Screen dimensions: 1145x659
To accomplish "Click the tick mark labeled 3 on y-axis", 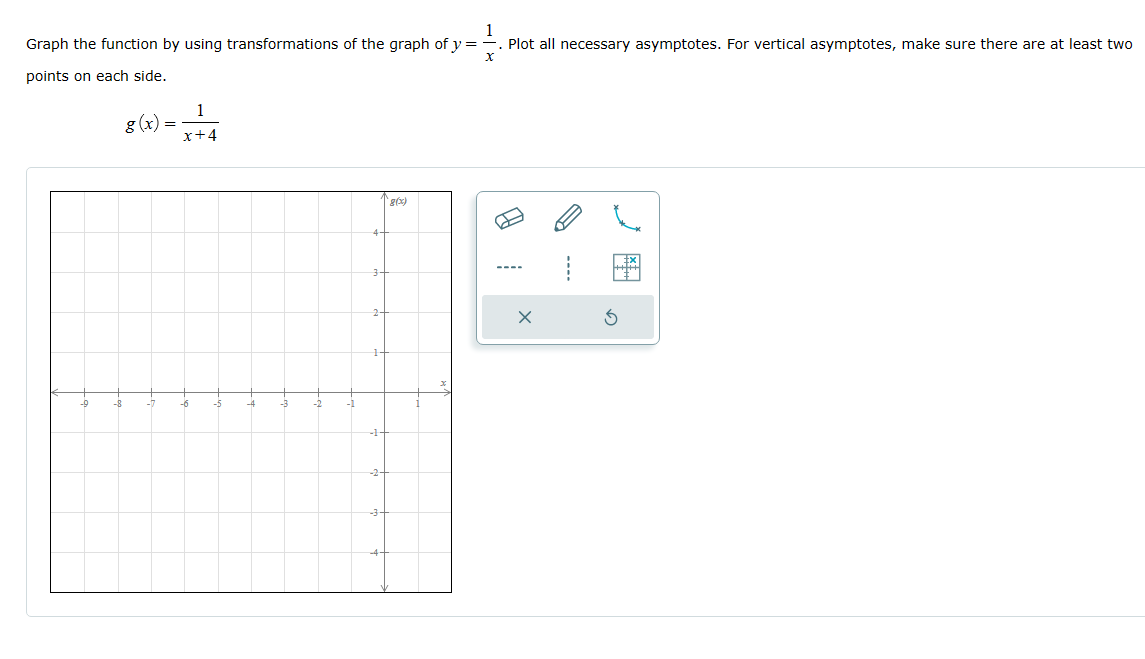I will point(374,272).
